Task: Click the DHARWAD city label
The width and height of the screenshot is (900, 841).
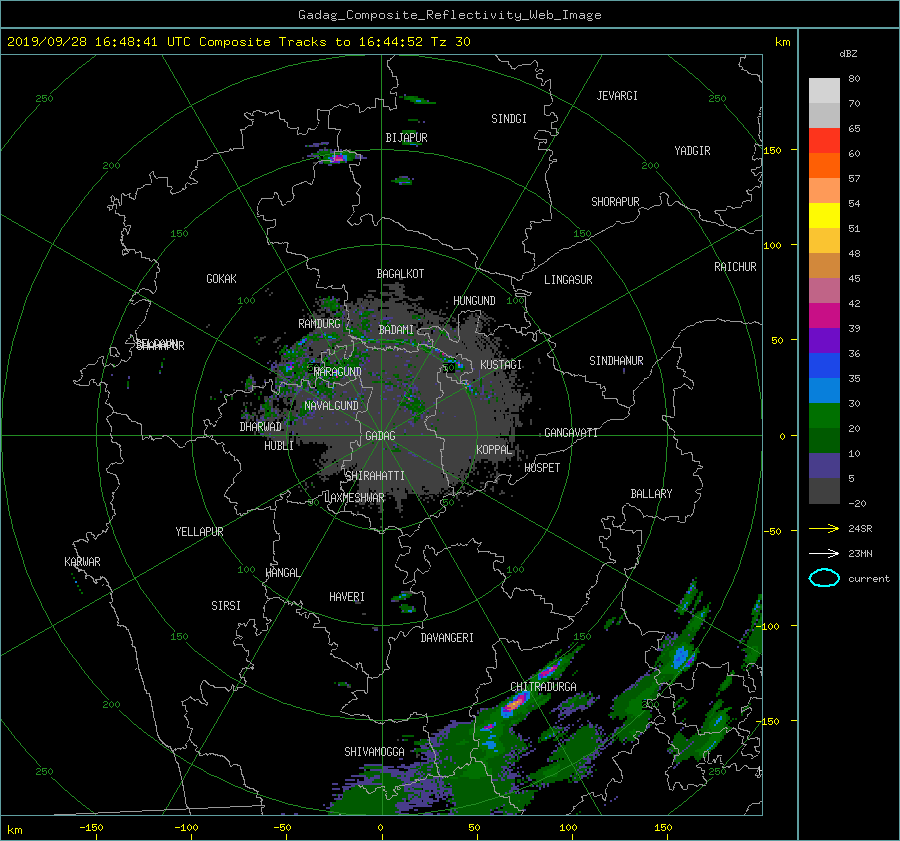Action: click(261, 427)
